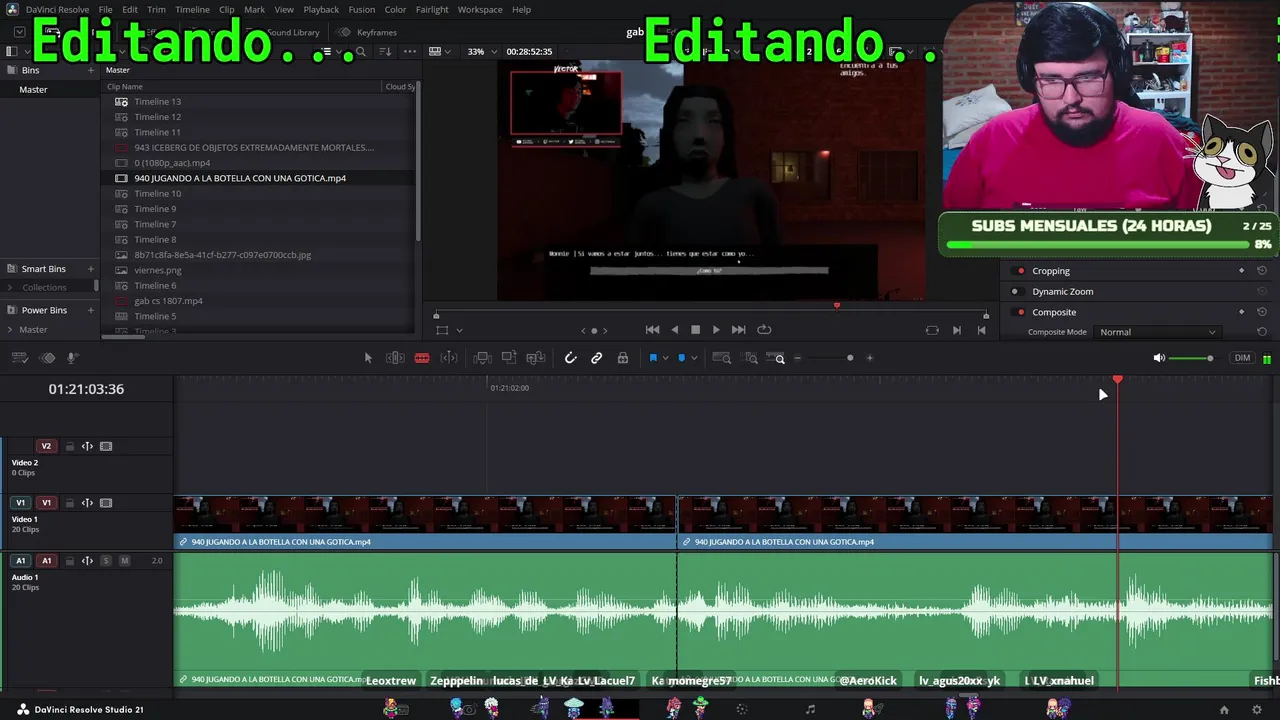Go to last frame in viewer
The height and width of the screenshot is (720, 1280).
[738, 330]
